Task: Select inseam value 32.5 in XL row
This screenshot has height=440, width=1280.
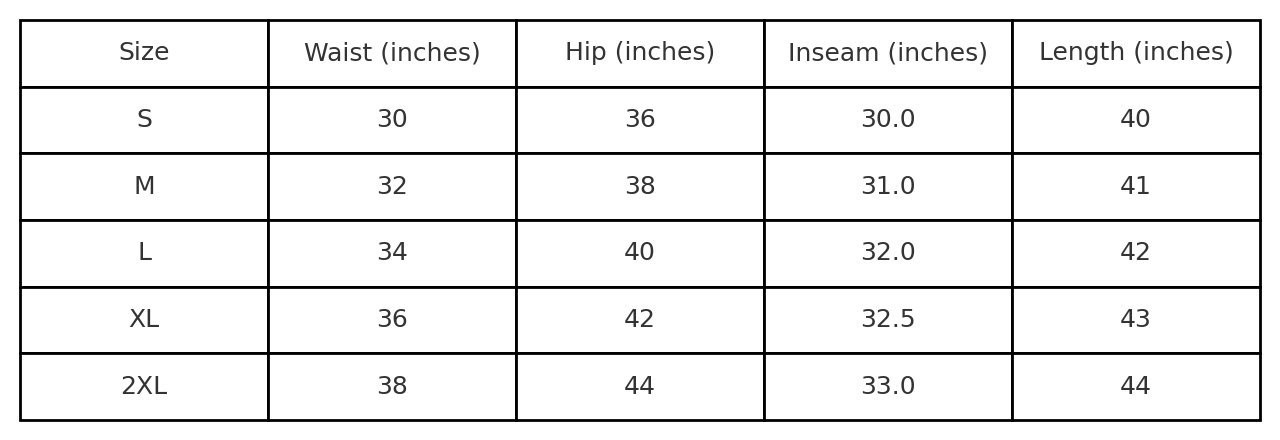Action: pos(888,320)
